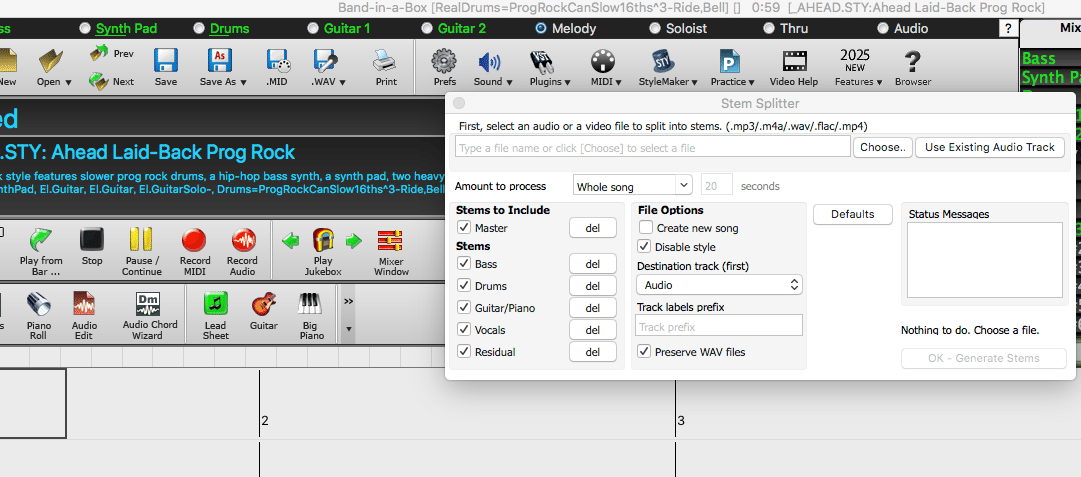Save the song with the Save floppy icon
Viewport: 1081px width, 477px height.
(165, 68)
